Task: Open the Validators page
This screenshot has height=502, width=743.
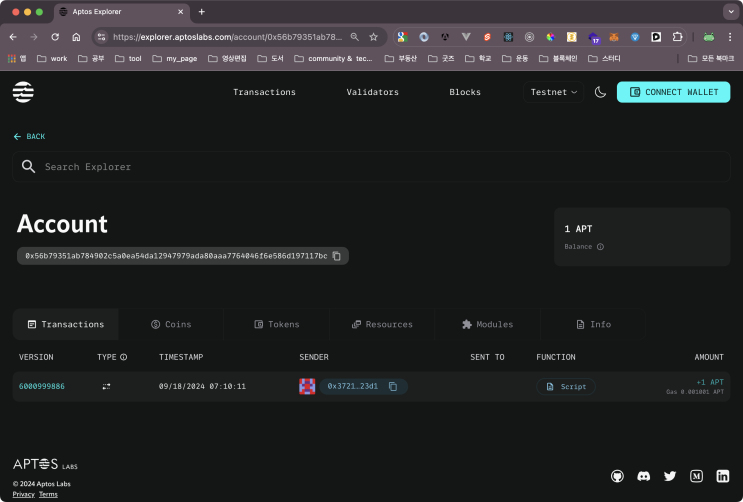Action: [372, 92]
